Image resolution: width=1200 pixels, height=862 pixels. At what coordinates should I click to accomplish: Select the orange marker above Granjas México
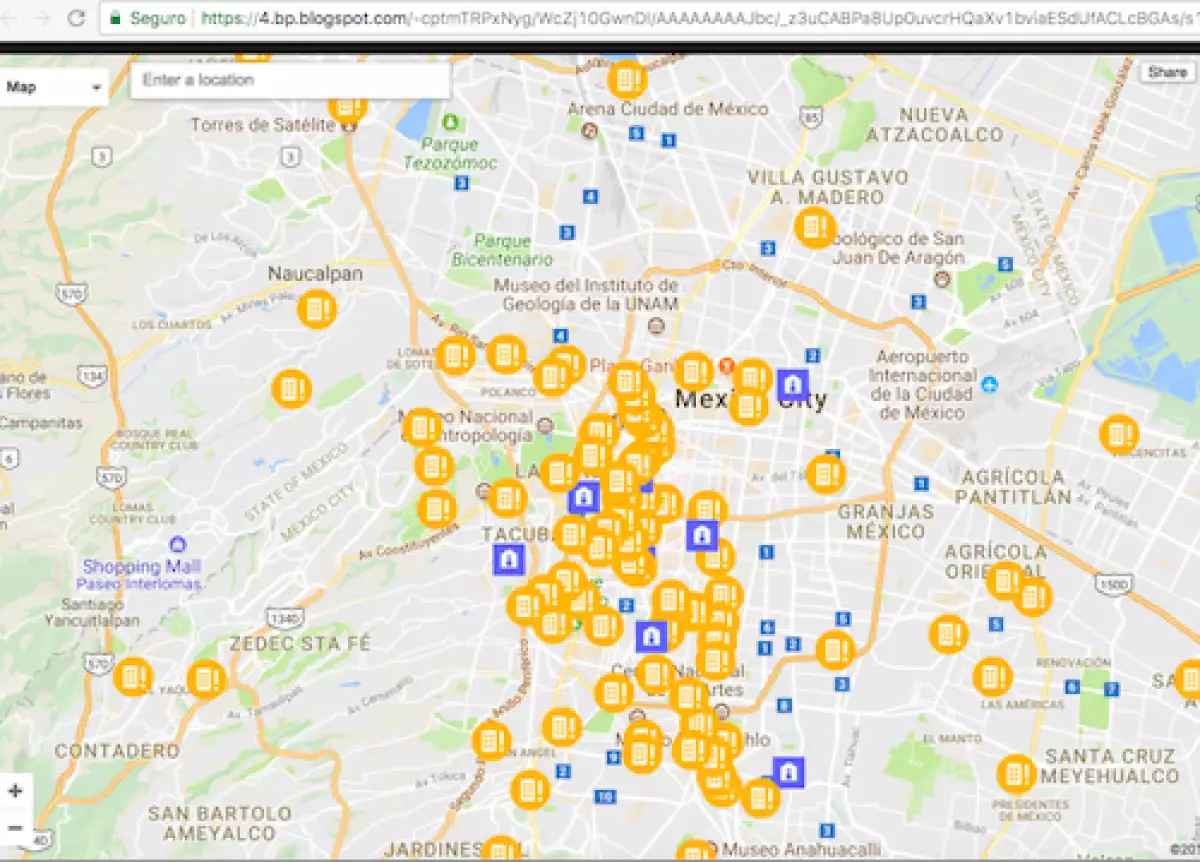(x=826, y=473)
